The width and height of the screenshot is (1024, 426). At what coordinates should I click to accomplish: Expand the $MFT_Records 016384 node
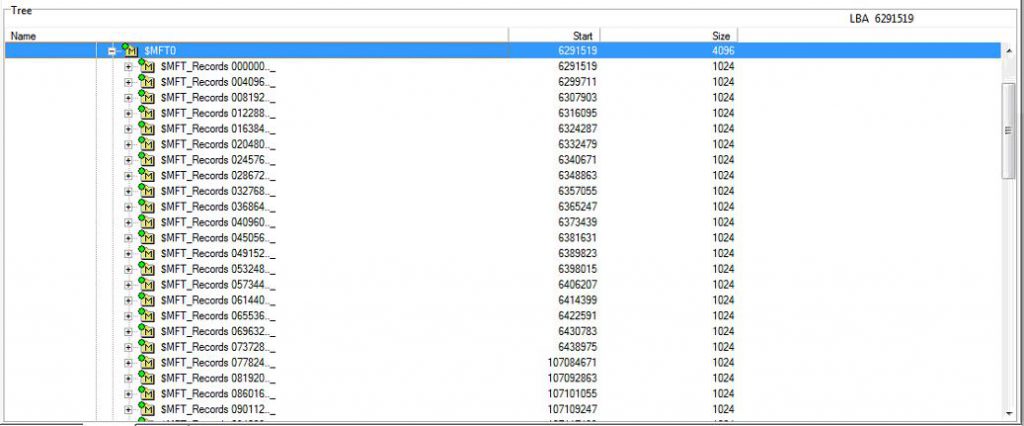pyautogui.click(x=128, y=129)
